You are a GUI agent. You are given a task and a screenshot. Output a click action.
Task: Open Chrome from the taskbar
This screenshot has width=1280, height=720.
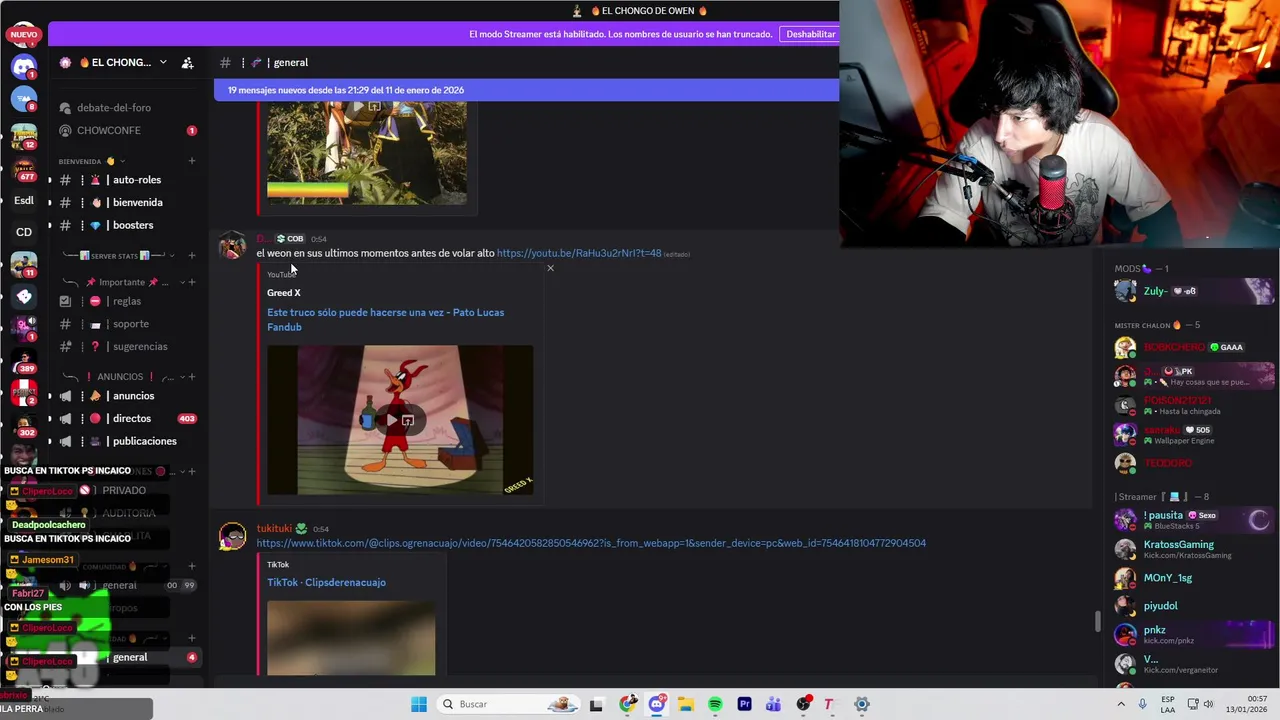coord(628,704)
